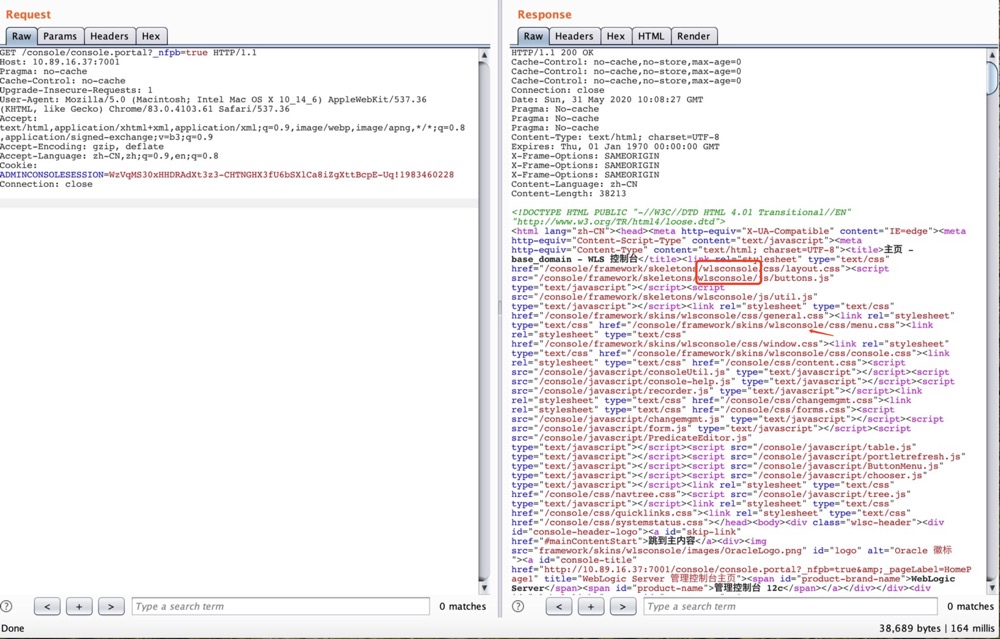Open the request Headers tab
Image resolution: width=1000 pixels, height=639 pixels.
[x=109, y=36]
